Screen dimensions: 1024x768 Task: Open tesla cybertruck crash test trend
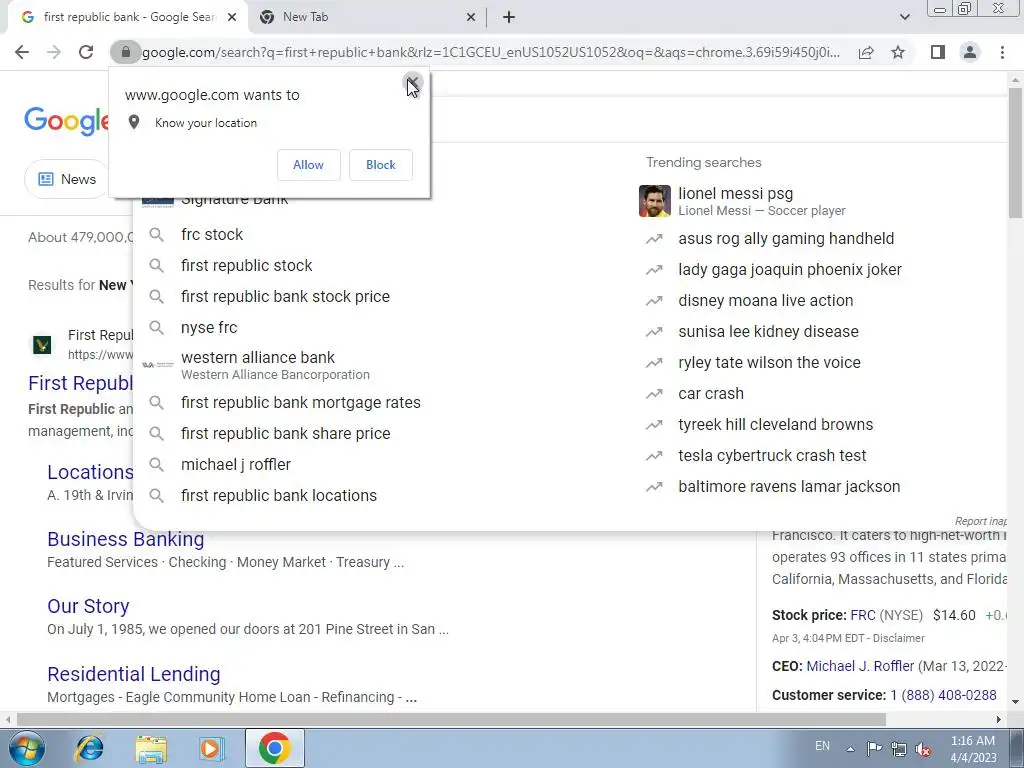click(772, 456)
